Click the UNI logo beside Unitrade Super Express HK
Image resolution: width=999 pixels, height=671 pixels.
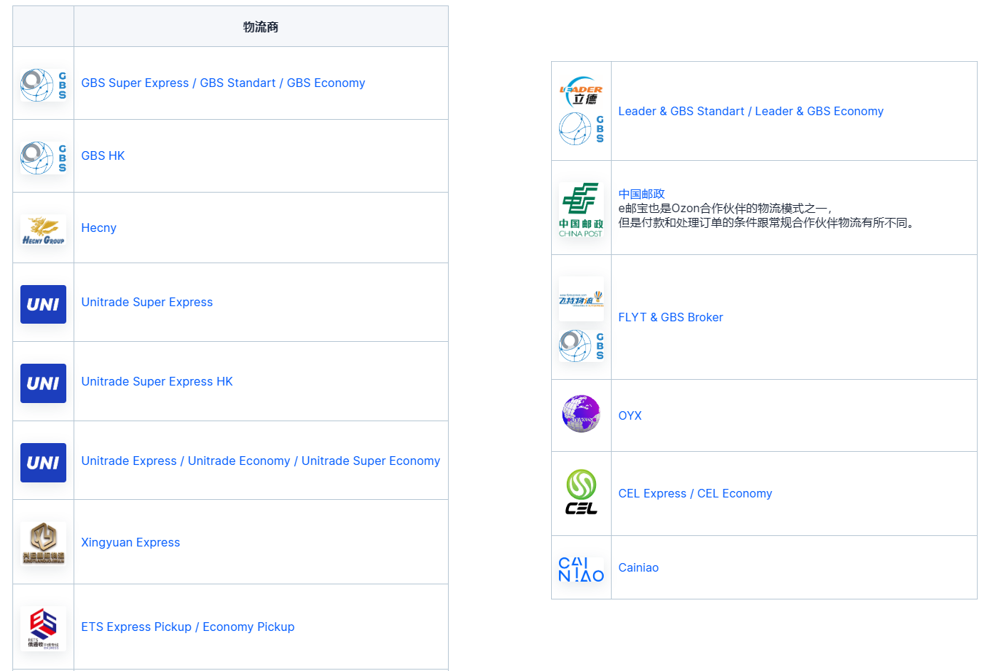coord(43,383)
